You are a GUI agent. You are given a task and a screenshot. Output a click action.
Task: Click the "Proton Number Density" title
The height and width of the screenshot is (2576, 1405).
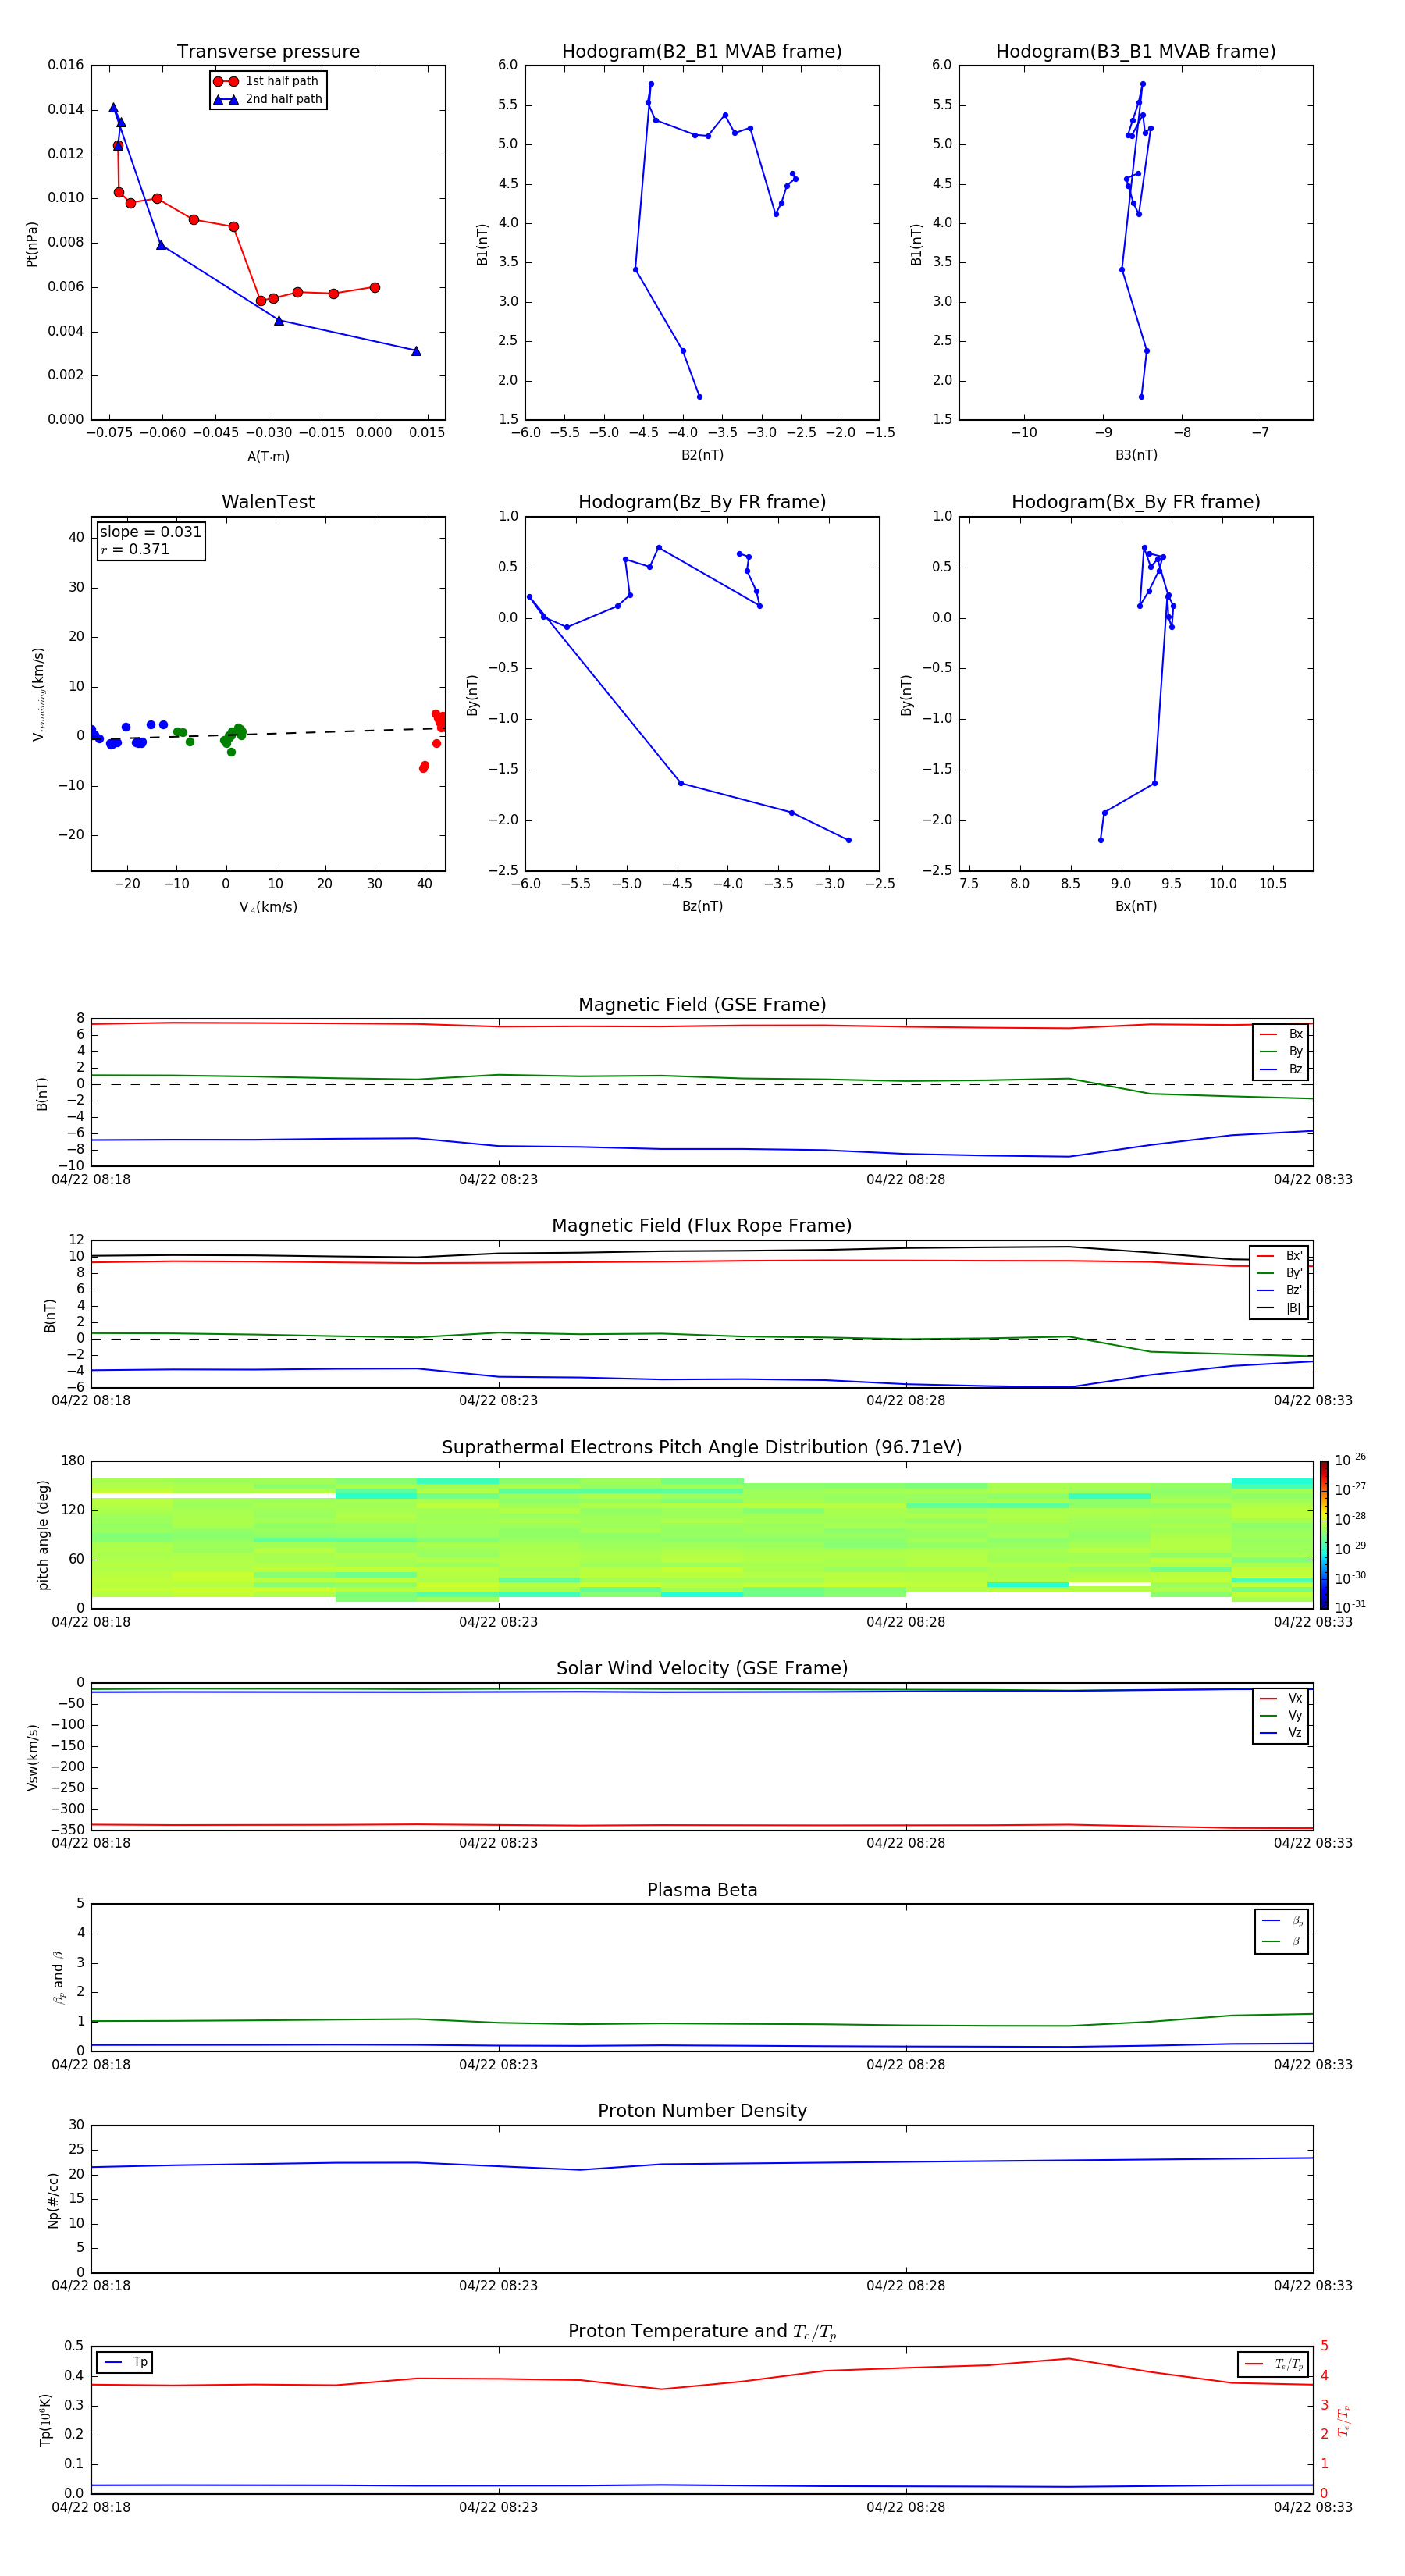(x=702, y=2111)
